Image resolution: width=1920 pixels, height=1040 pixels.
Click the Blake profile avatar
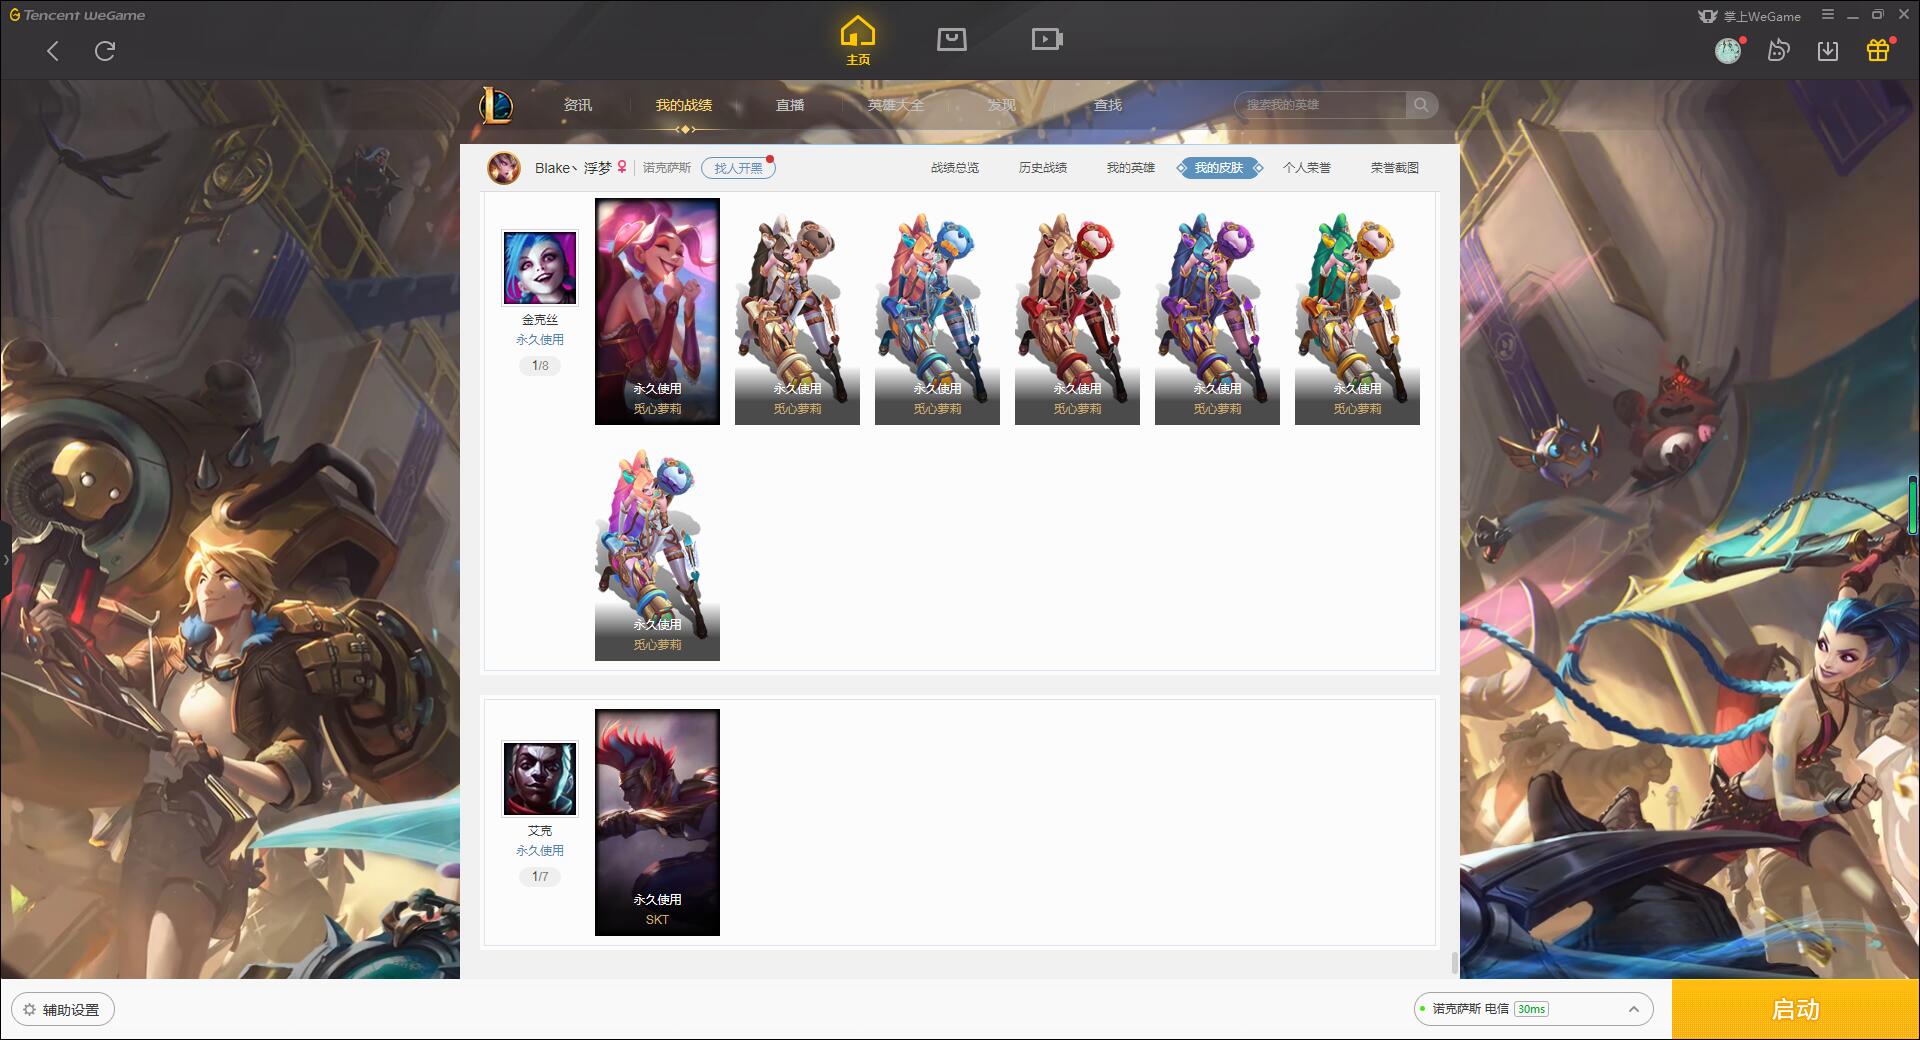click(504, 168)
